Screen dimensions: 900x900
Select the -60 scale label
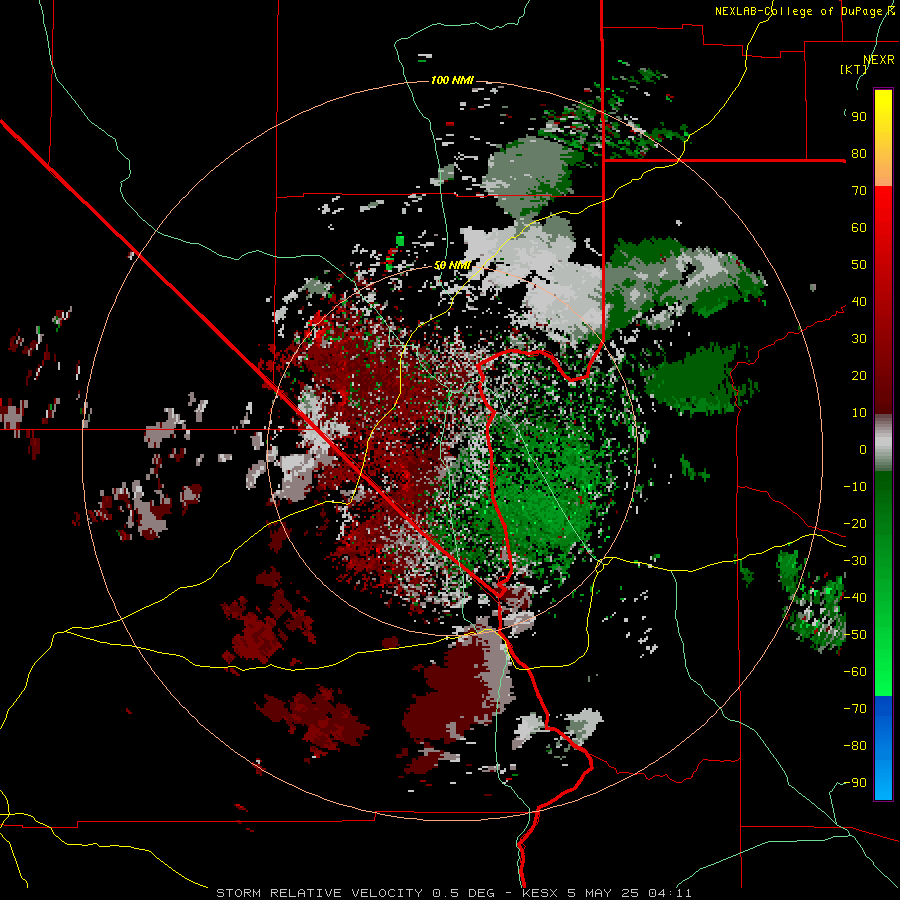coord(855,672)
